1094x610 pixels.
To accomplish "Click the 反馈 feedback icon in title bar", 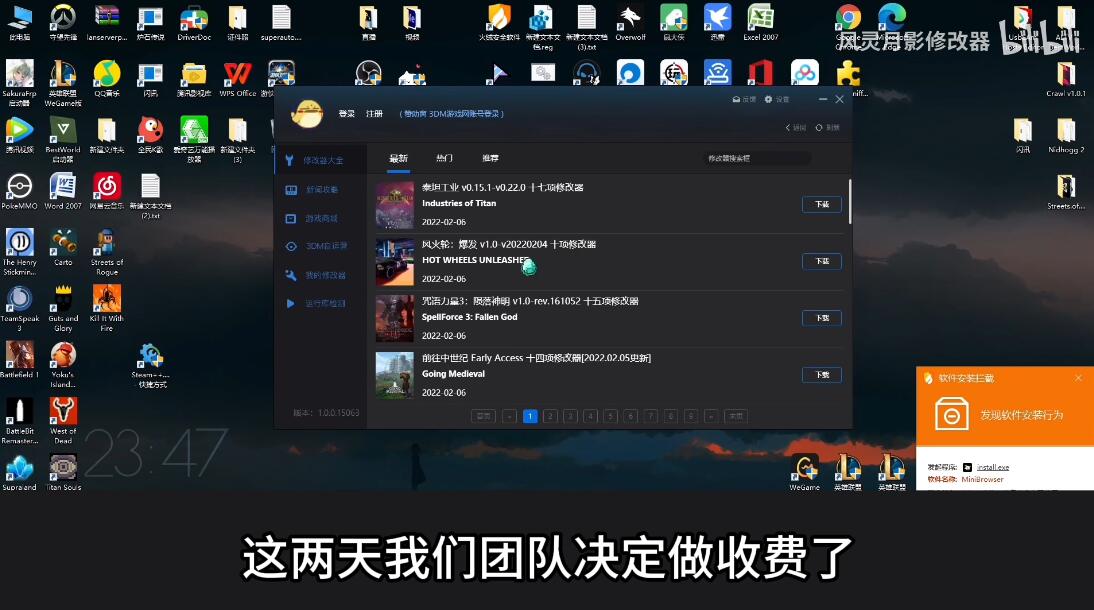I will point(737,100).
